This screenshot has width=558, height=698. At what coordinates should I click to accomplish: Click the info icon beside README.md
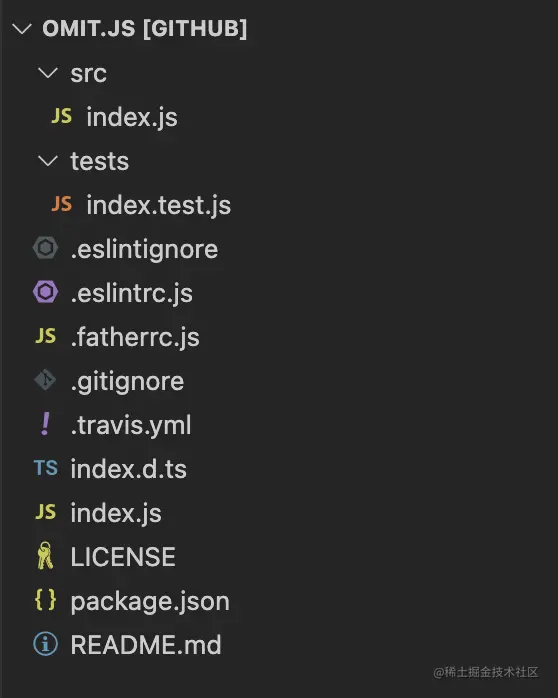coord(45,644)
